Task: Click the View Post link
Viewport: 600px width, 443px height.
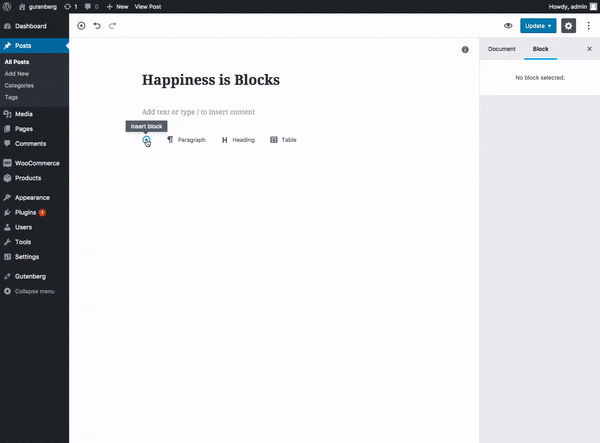Action: point(147,6)
